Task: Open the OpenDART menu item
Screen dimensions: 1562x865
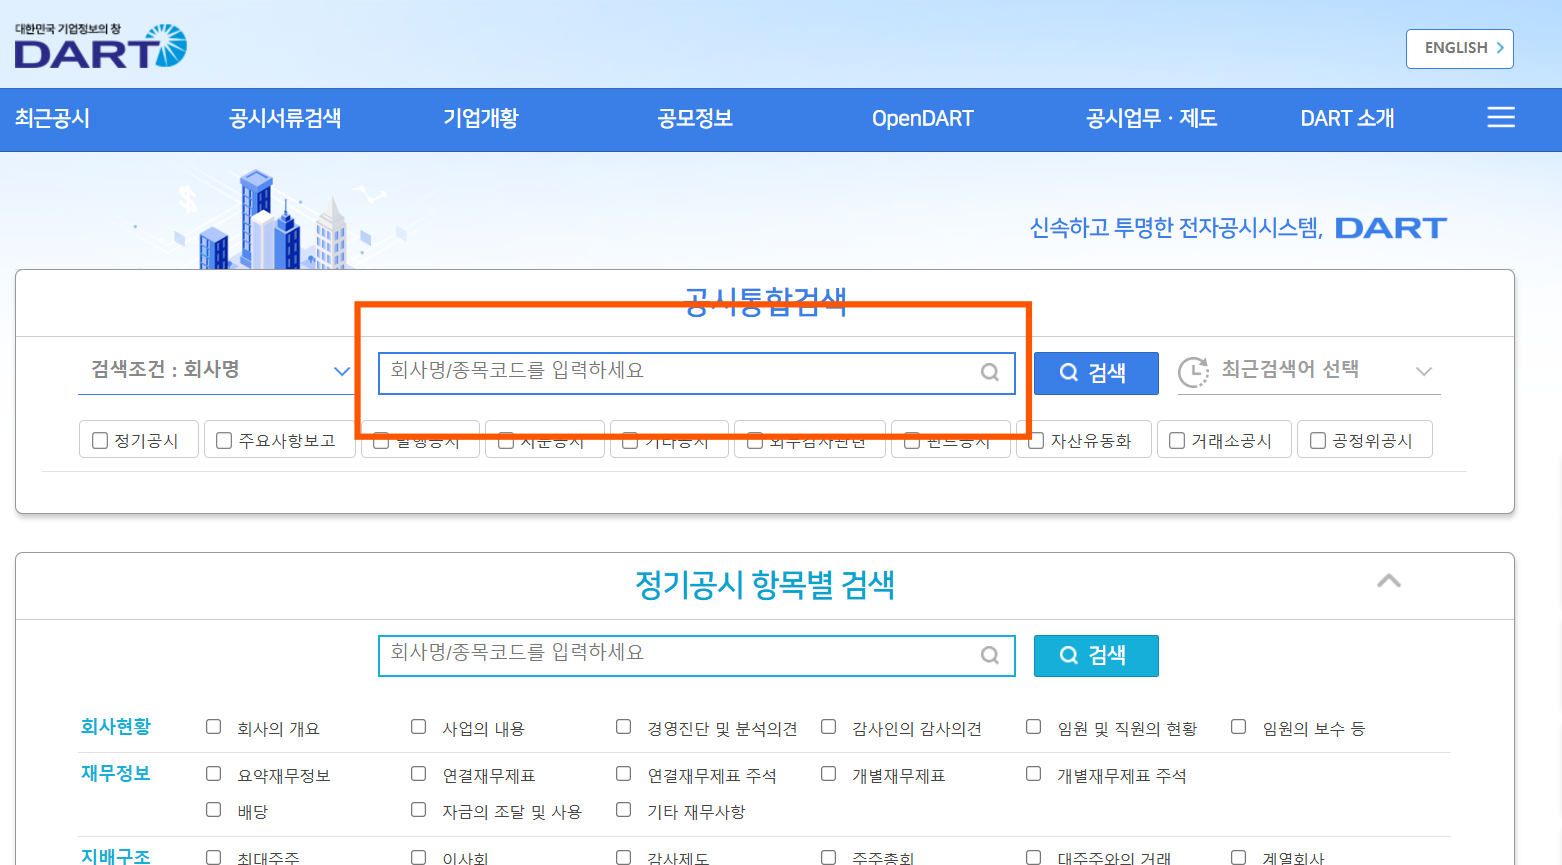Action: coord(923,118)
